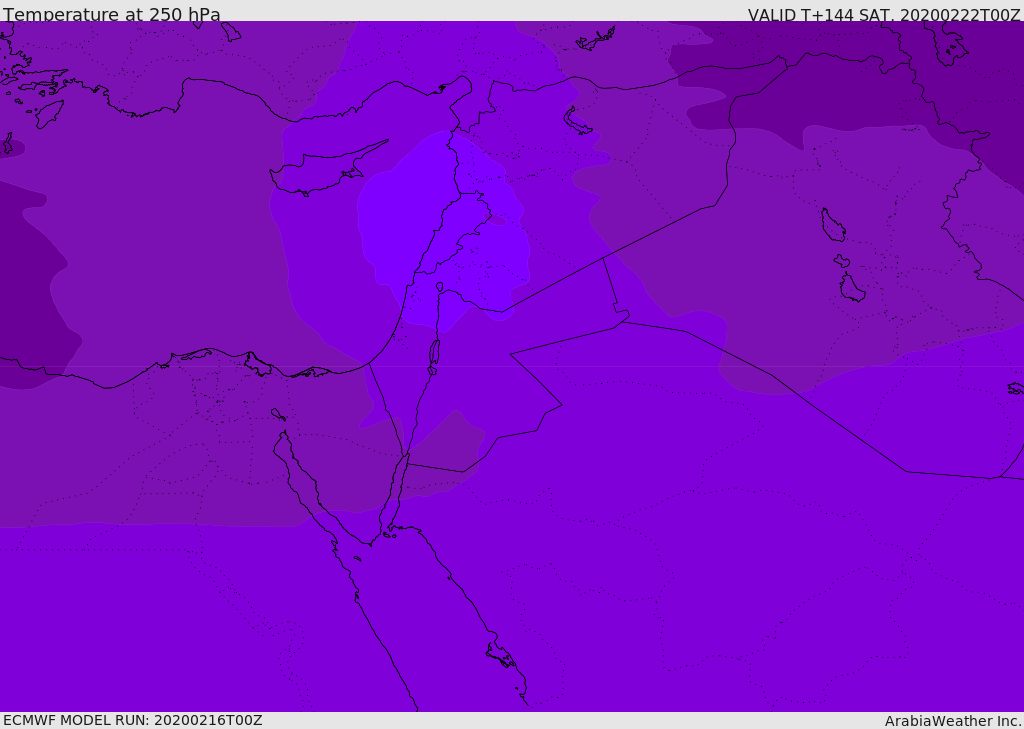Click the 'Temperature at 250 hPa' title
This screenshot has width=1024, height=729.
(x=112, y=14)
